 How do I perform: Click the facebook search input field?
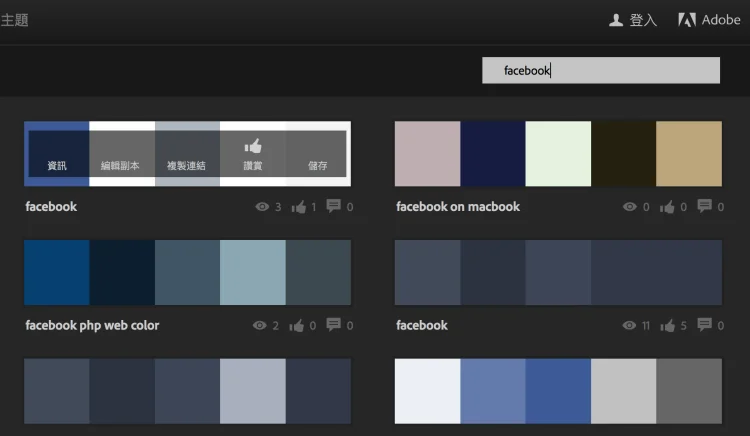click(601, 70)
